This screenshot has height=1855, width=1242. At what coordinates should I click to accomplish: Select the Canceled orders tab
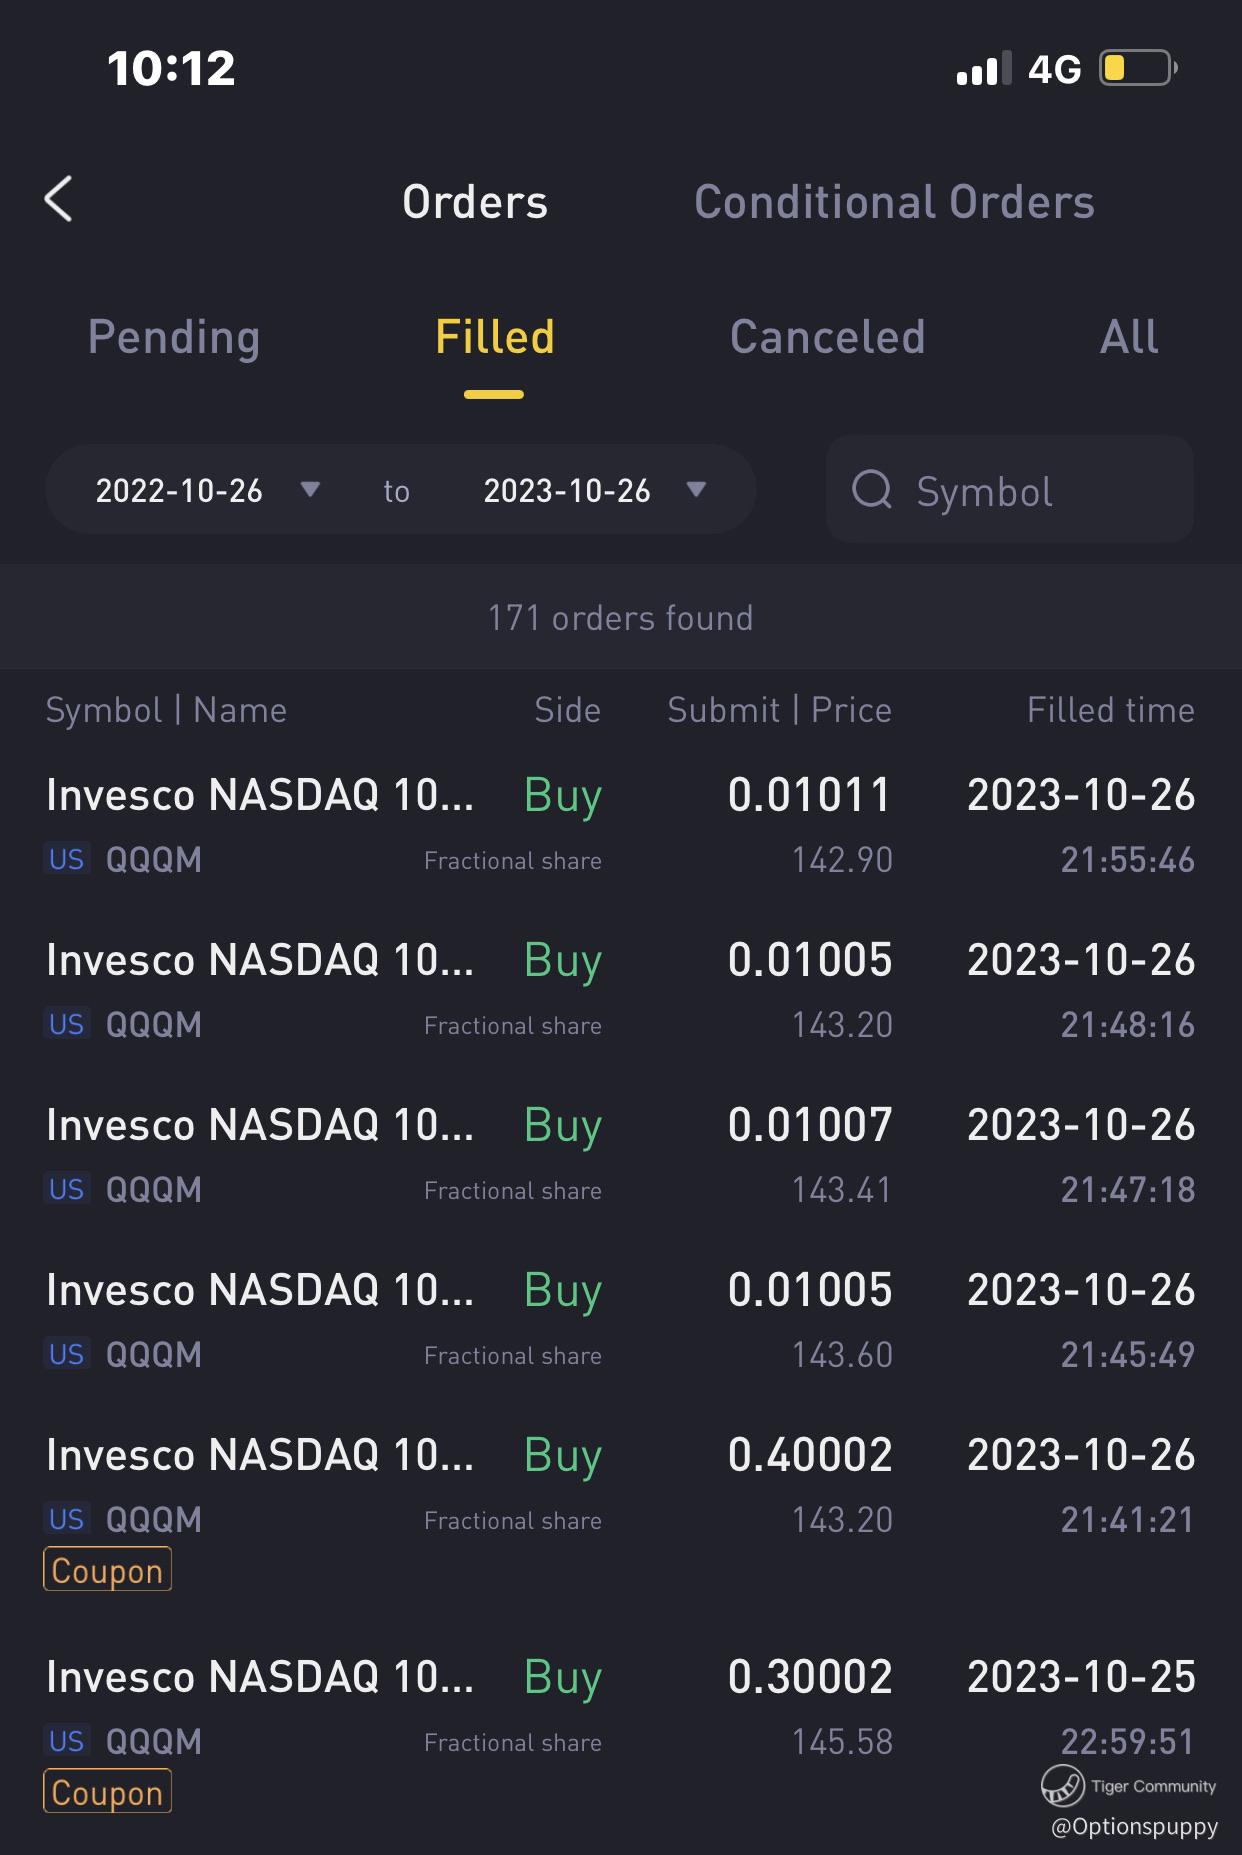[827, 337]
